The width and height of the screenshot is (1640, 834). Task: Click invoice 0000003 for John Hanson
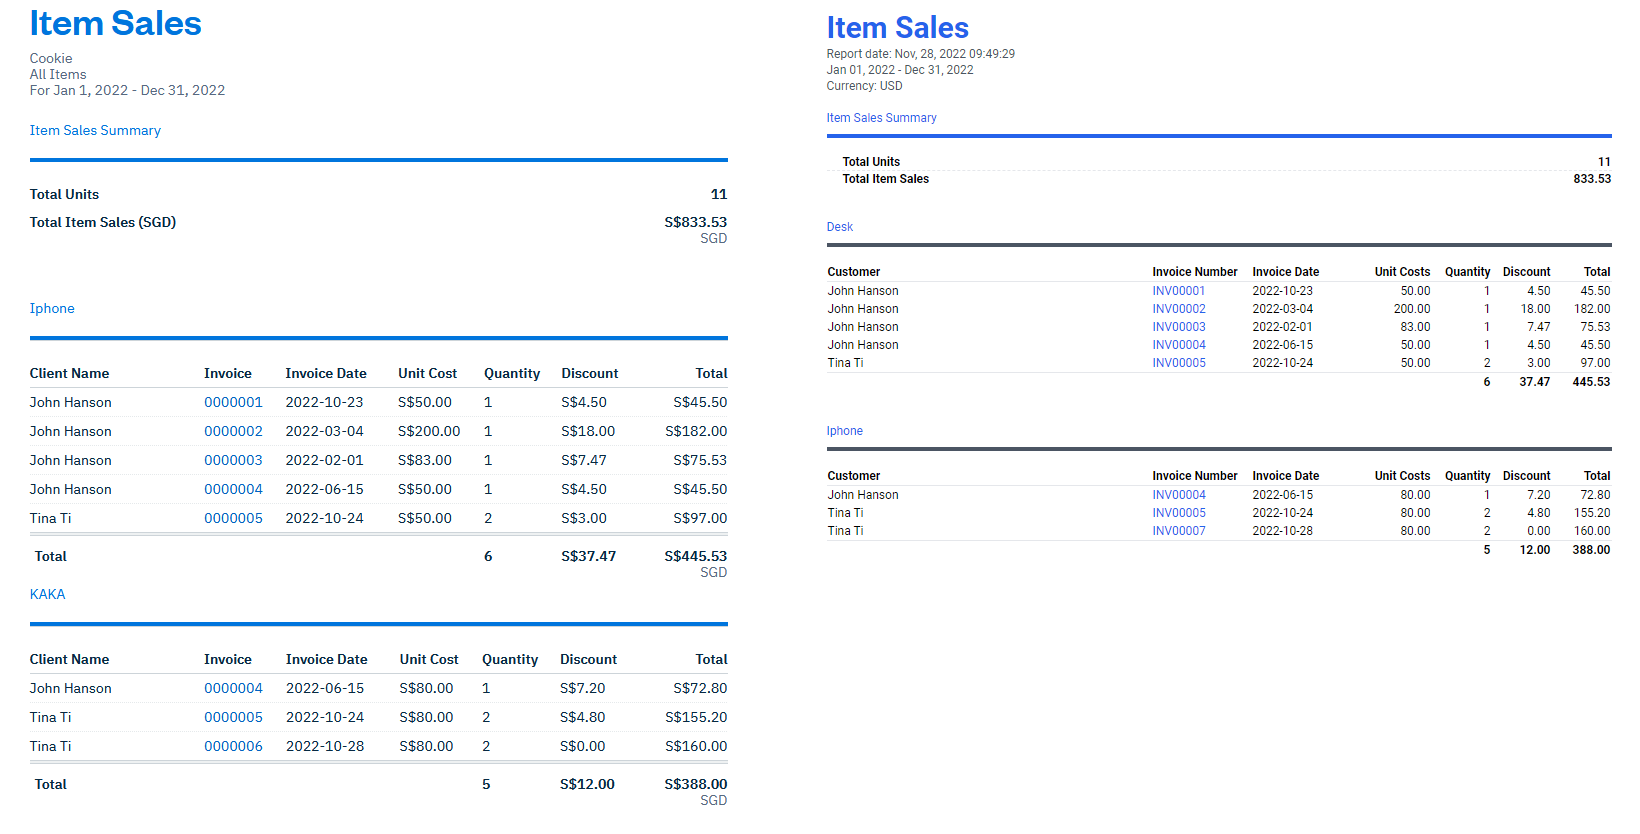click(x=233, y=460)
